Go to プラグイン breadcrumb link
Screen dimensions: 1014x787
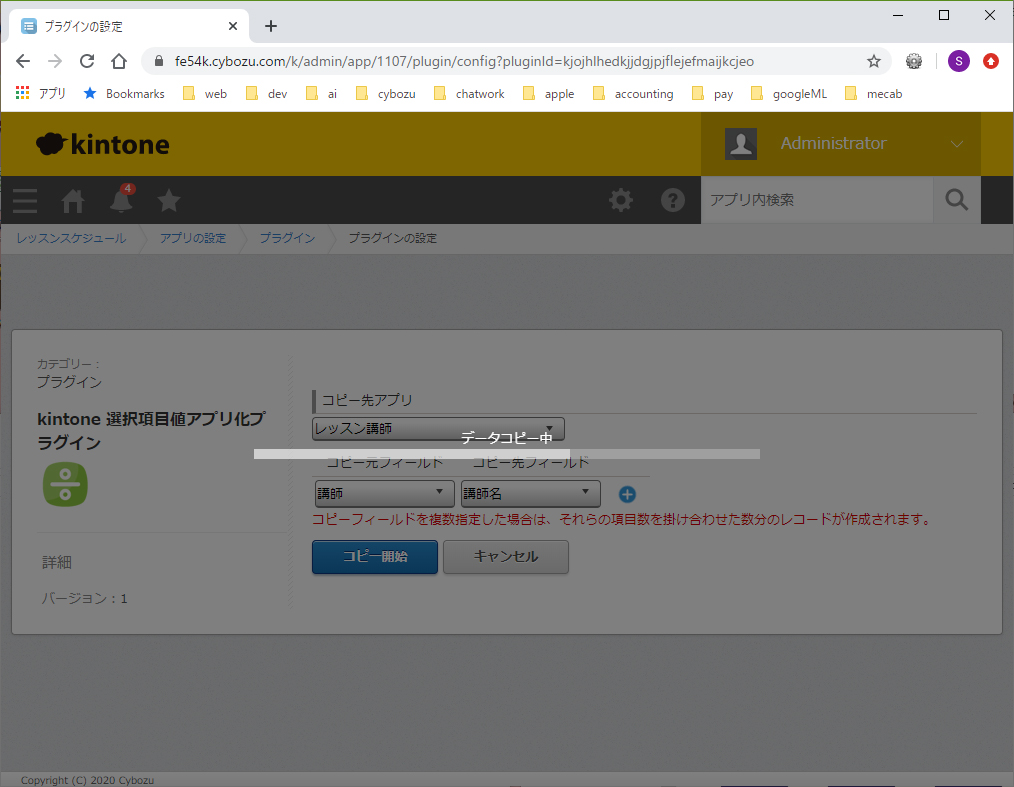pyautogui.click(x=287, y=238)
